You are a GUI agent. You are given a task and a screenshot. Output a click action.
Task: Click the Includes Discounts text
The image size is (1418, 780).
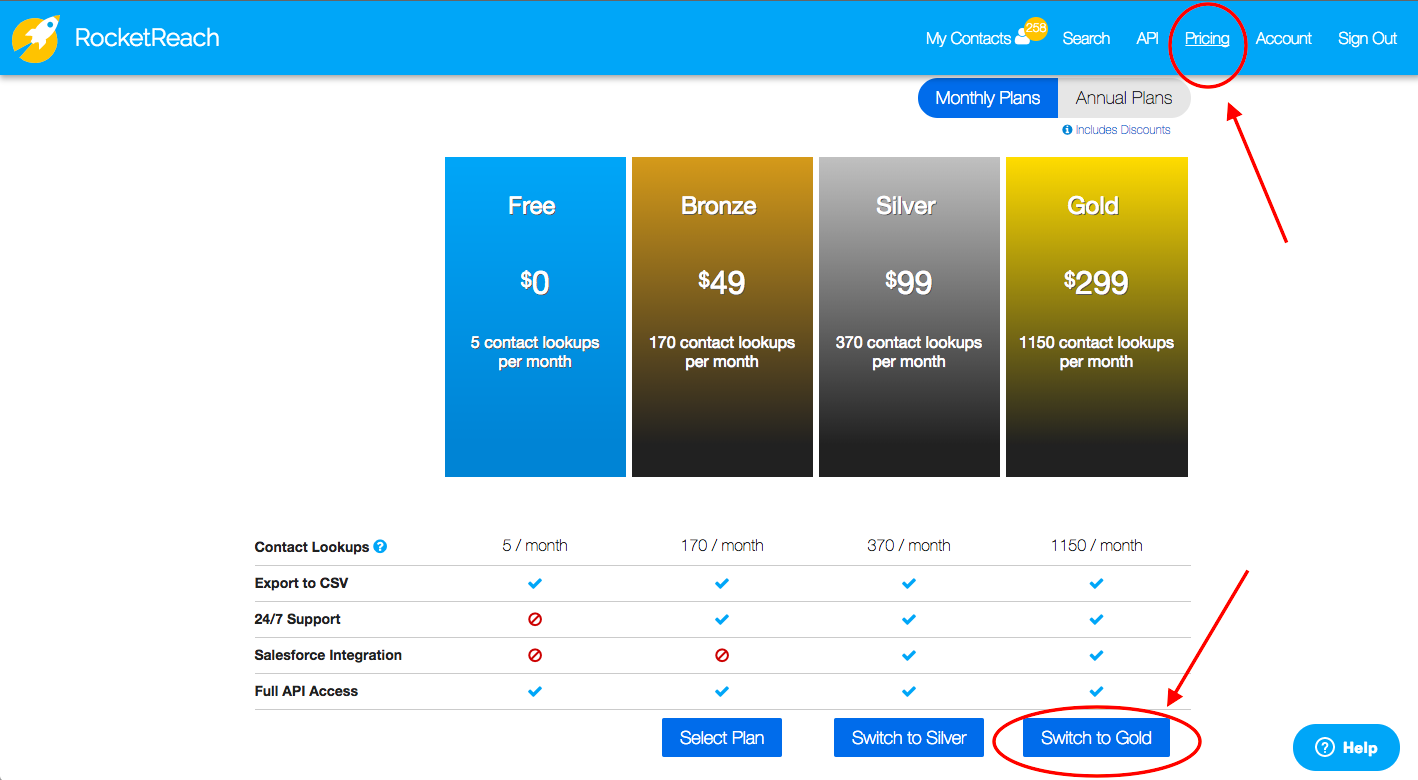(1123, 130)
